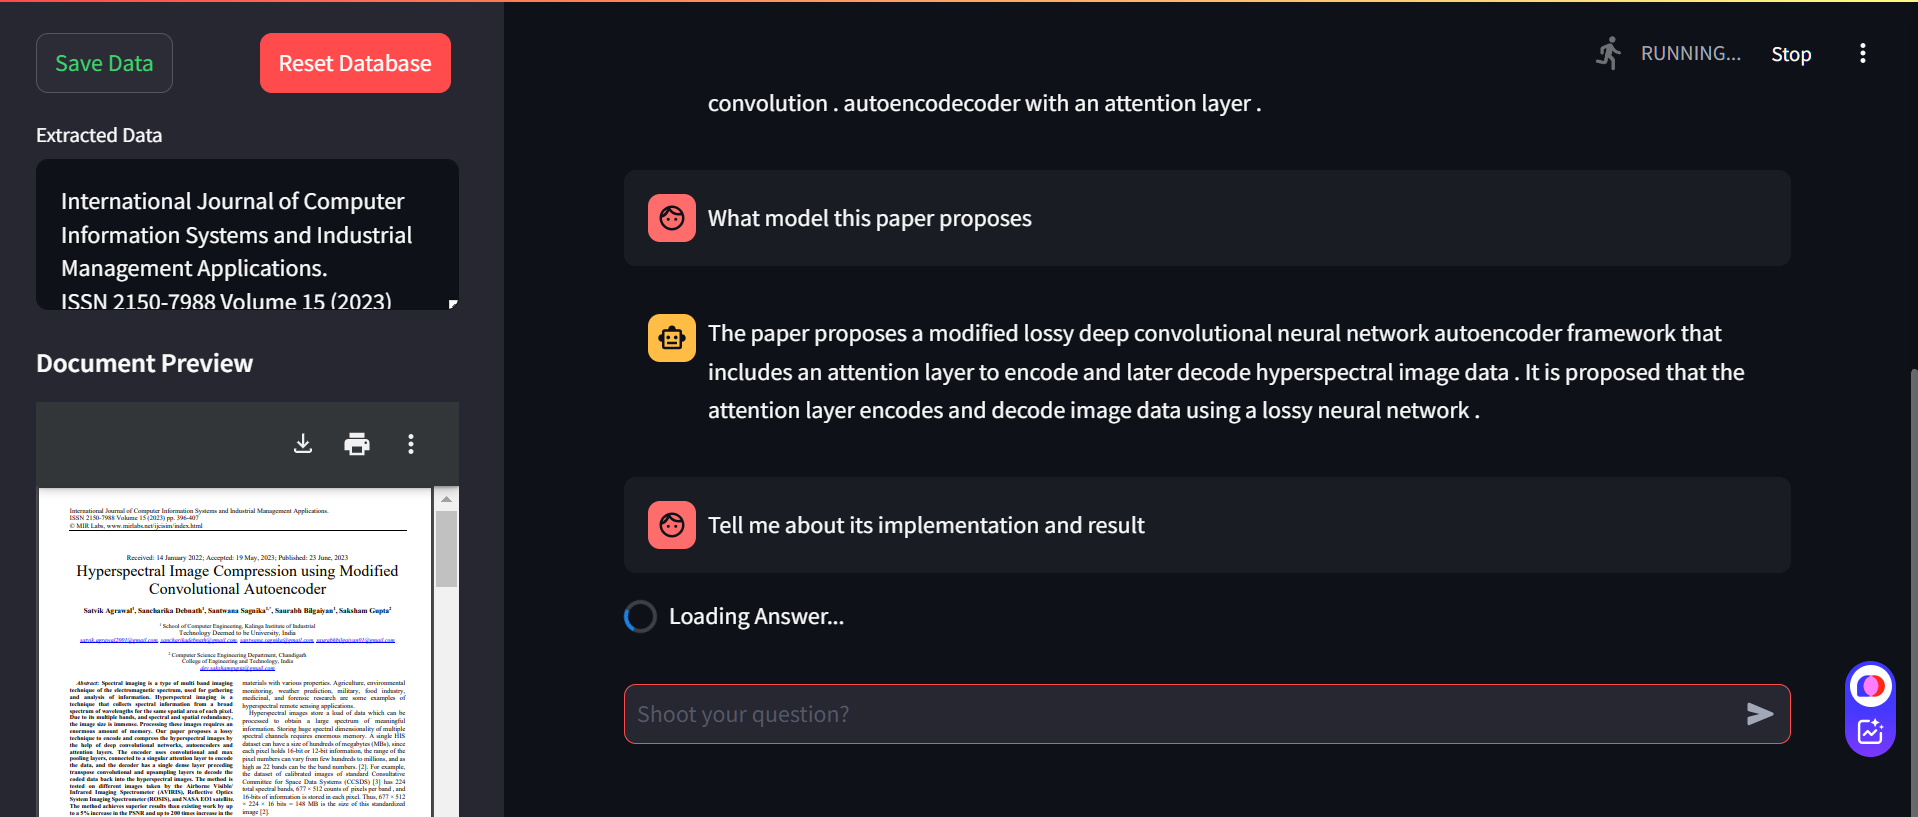The height and width of the screenshot is (817, 1918).
Task: Open the top-right three-dot menu
Action: tap(1862, 53)
